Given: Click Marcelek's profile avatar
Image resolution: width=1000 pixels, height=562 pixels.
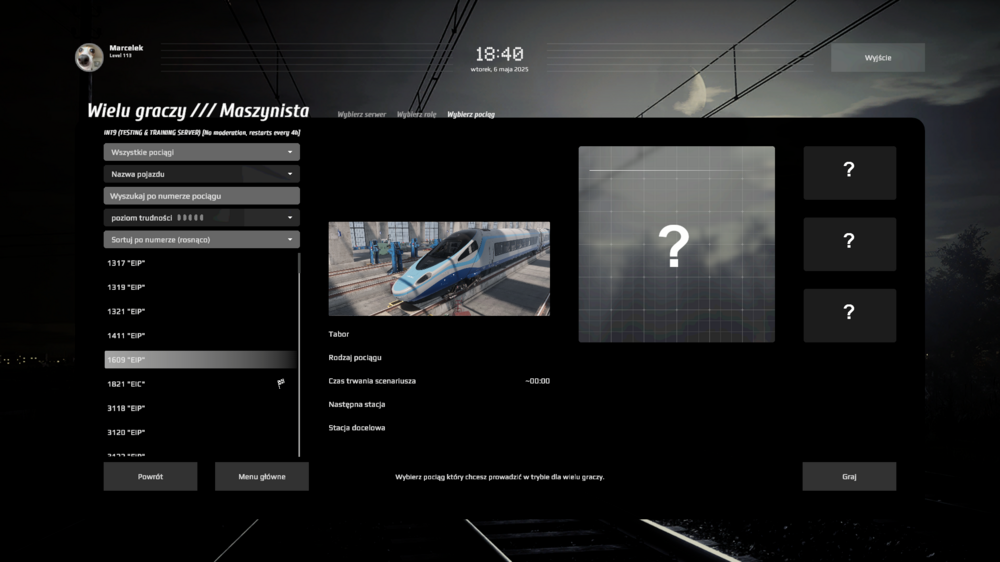Looking at the screenshot, I should click(89, 57).
